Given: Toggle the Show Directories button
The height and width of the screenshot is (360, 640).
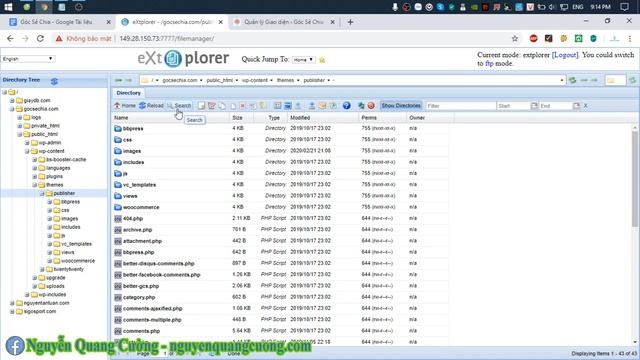Looking at the screenshot, I should click(x=401, y=106).
